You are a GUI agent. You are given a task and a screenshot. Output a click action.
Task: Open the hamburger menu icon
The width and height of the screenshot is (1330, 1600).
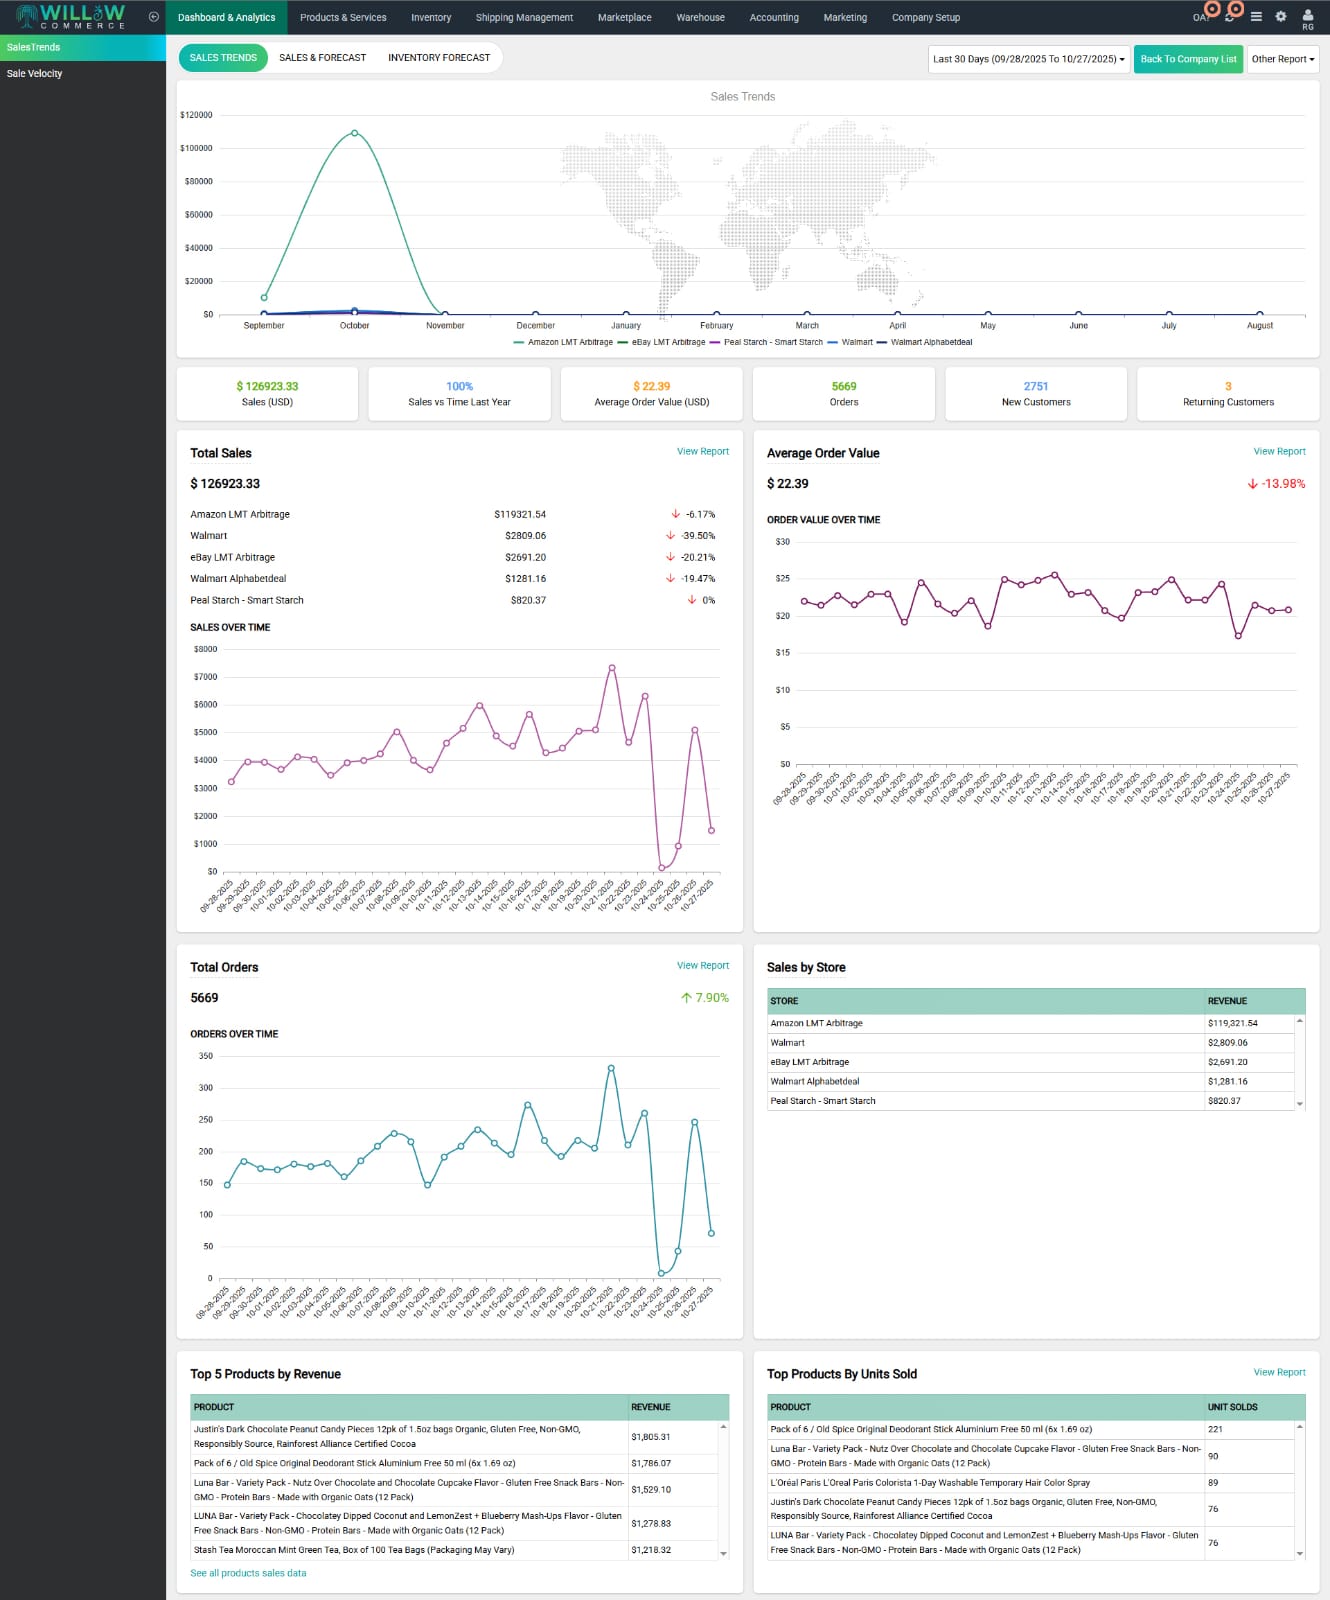(x=1256, y=17)
